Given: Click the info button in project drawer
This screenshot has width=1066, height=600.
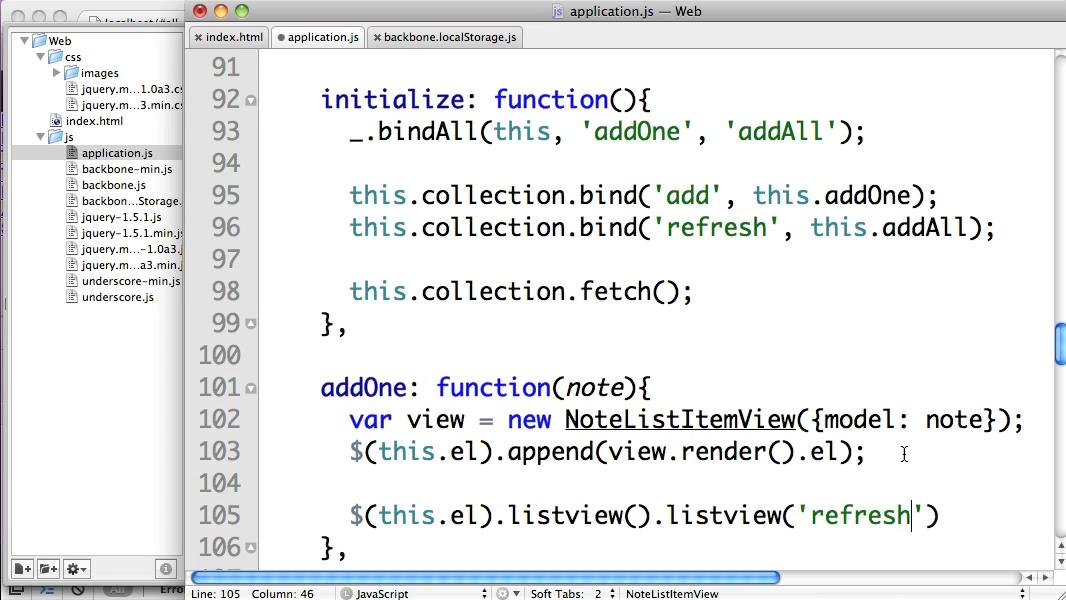Looking at the screenshot, I should pyautogui.click(x=165, y=569).
